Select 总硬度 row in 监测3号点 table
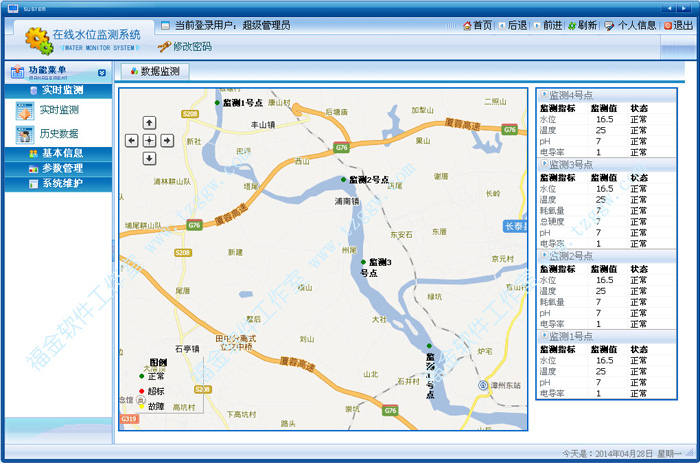This screenshot has height=463, width=700. coord(606,222)
